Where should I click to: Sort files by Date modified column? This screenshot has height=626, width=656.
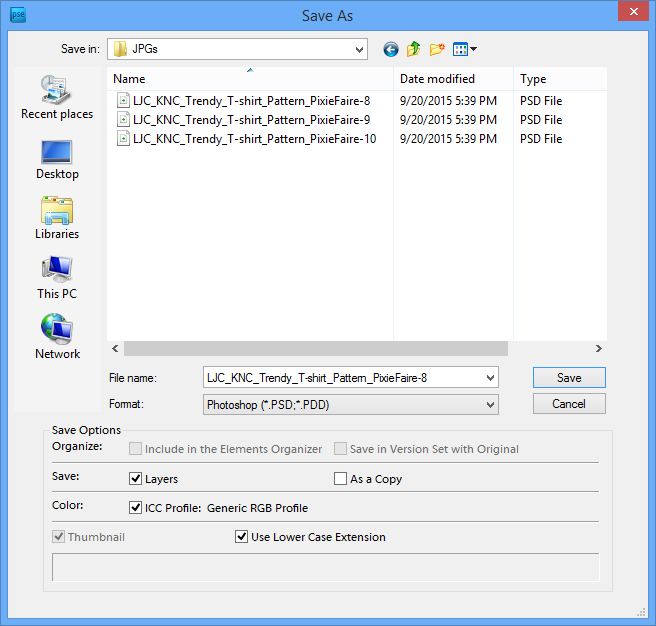437,79
